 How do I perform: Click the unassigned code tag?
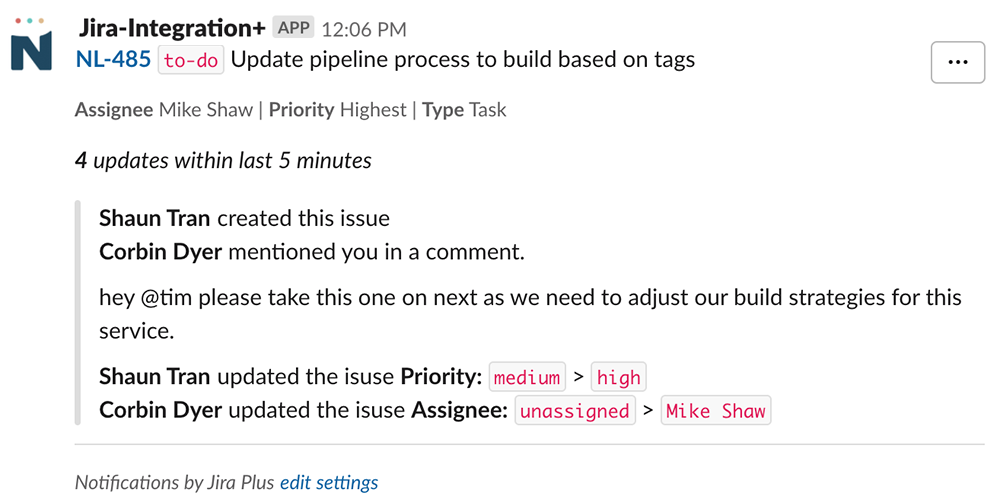(575, 411)
